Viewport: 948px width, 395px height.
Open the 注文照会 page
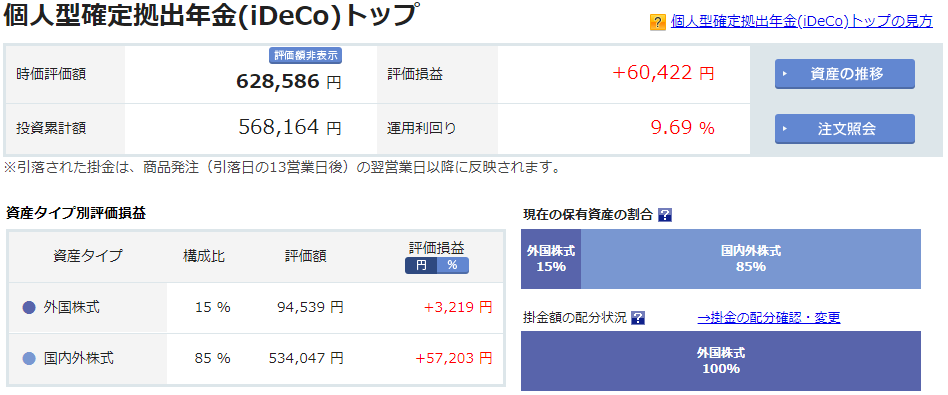click(845, 129)
